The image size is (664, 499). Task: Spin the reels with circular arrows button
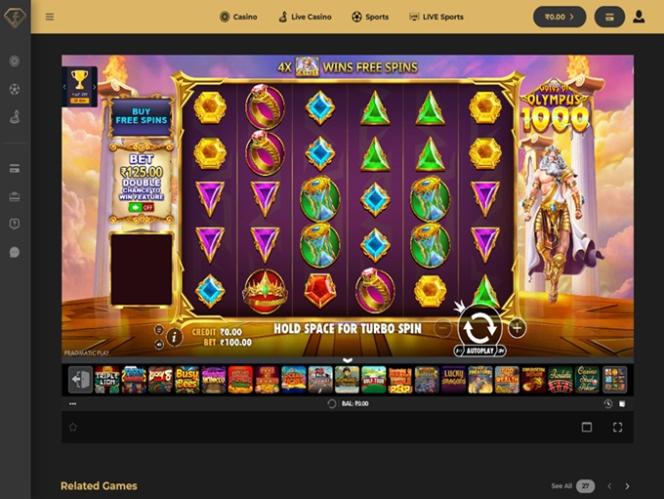point(480,327)
